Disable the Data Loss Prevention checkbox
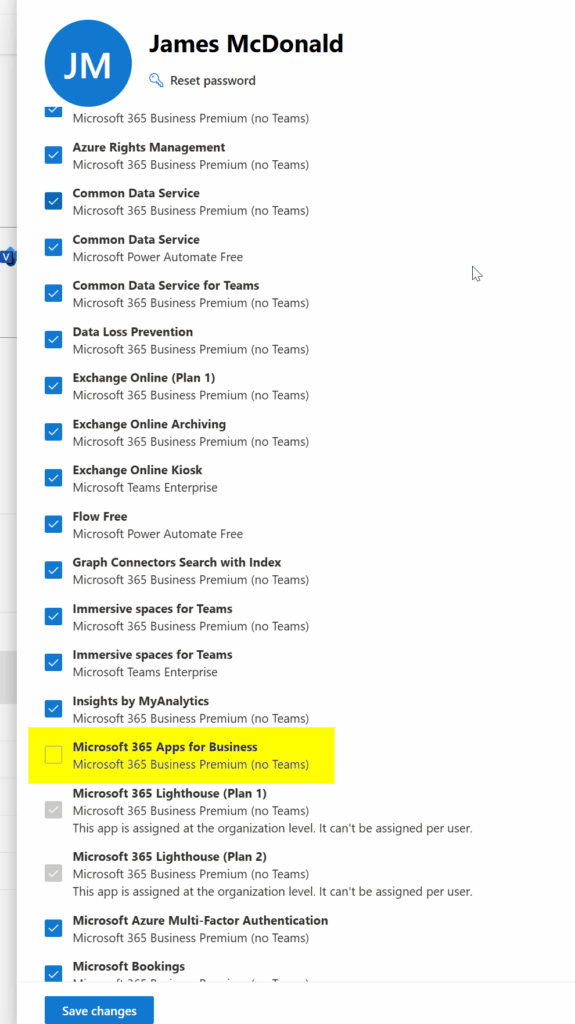 [54, 340]
